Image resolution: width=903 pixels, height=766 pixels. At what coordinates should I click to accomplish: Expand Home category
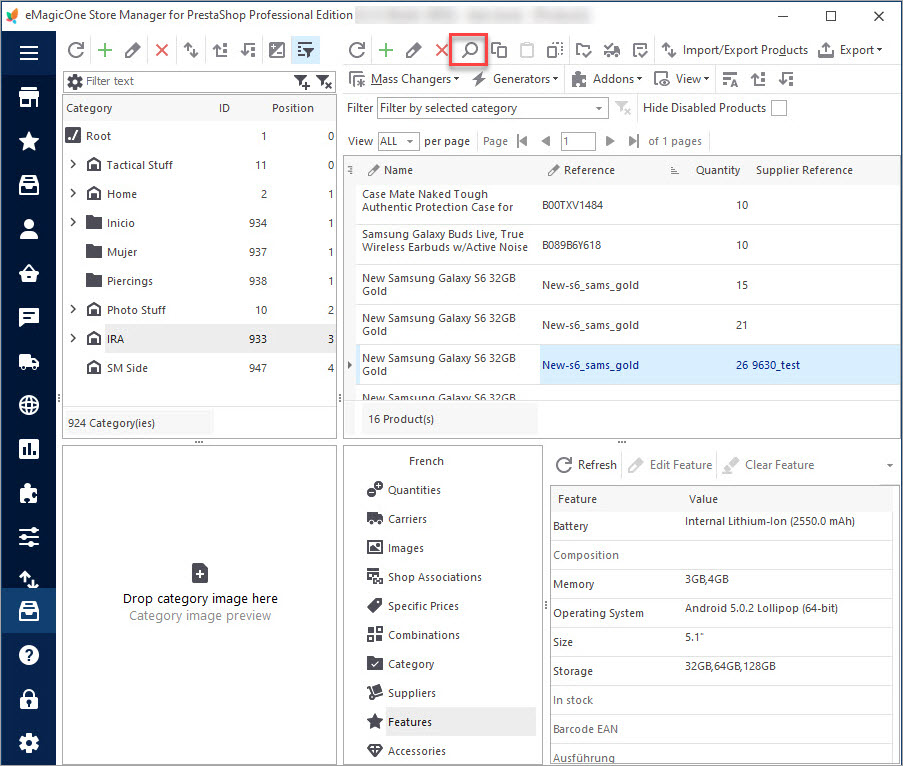73,194
